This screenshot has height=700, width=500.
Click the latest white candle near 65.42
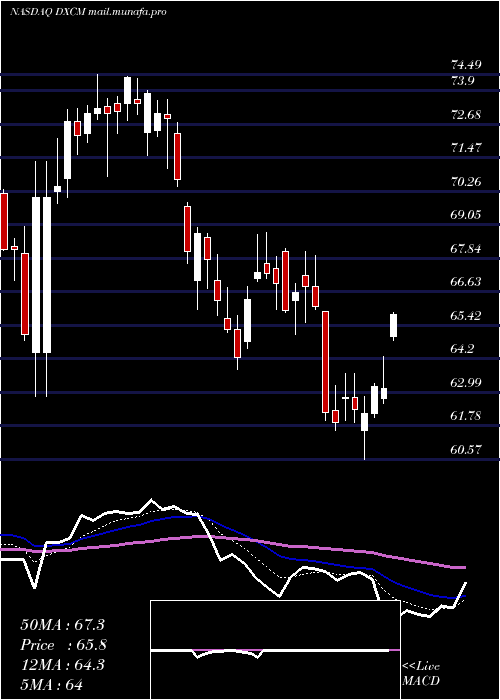(393, 326)
